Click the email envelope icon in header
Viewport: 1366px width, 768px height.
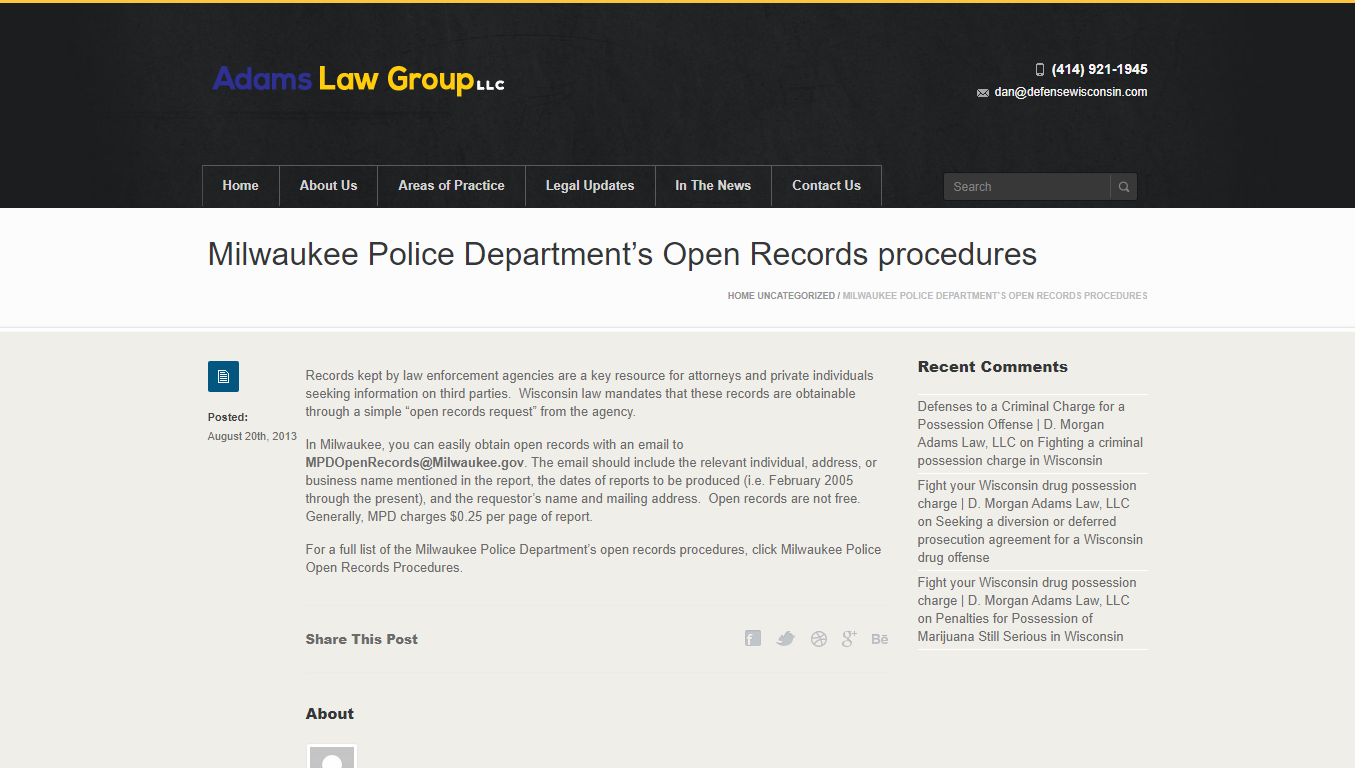(x=983, y=93)
